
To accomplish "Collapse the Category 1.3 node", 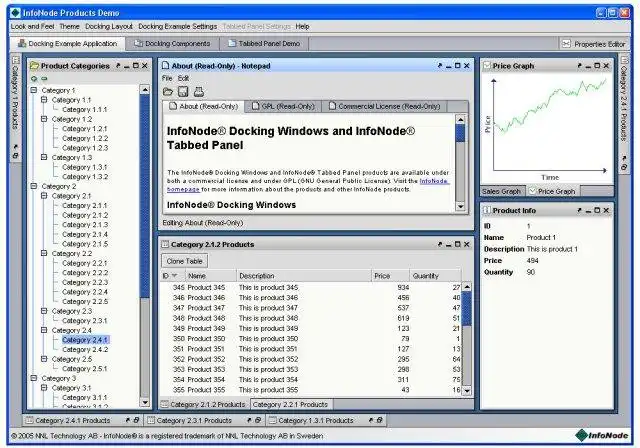I will 44,157.
